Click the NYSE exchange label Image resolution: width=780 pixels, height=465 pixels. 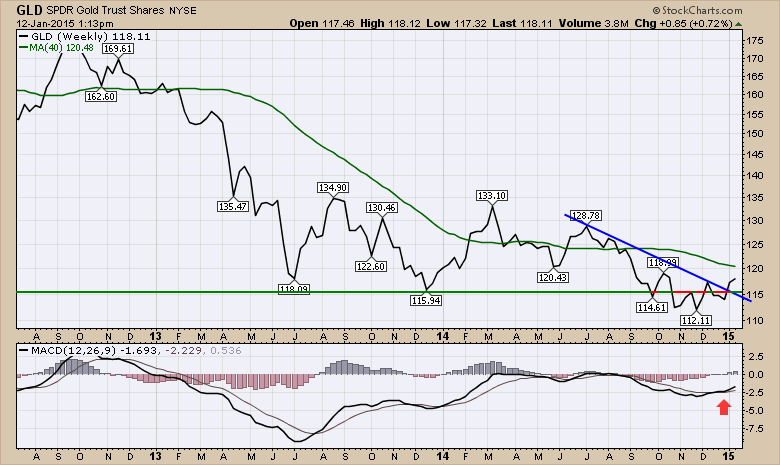point(184,10)
